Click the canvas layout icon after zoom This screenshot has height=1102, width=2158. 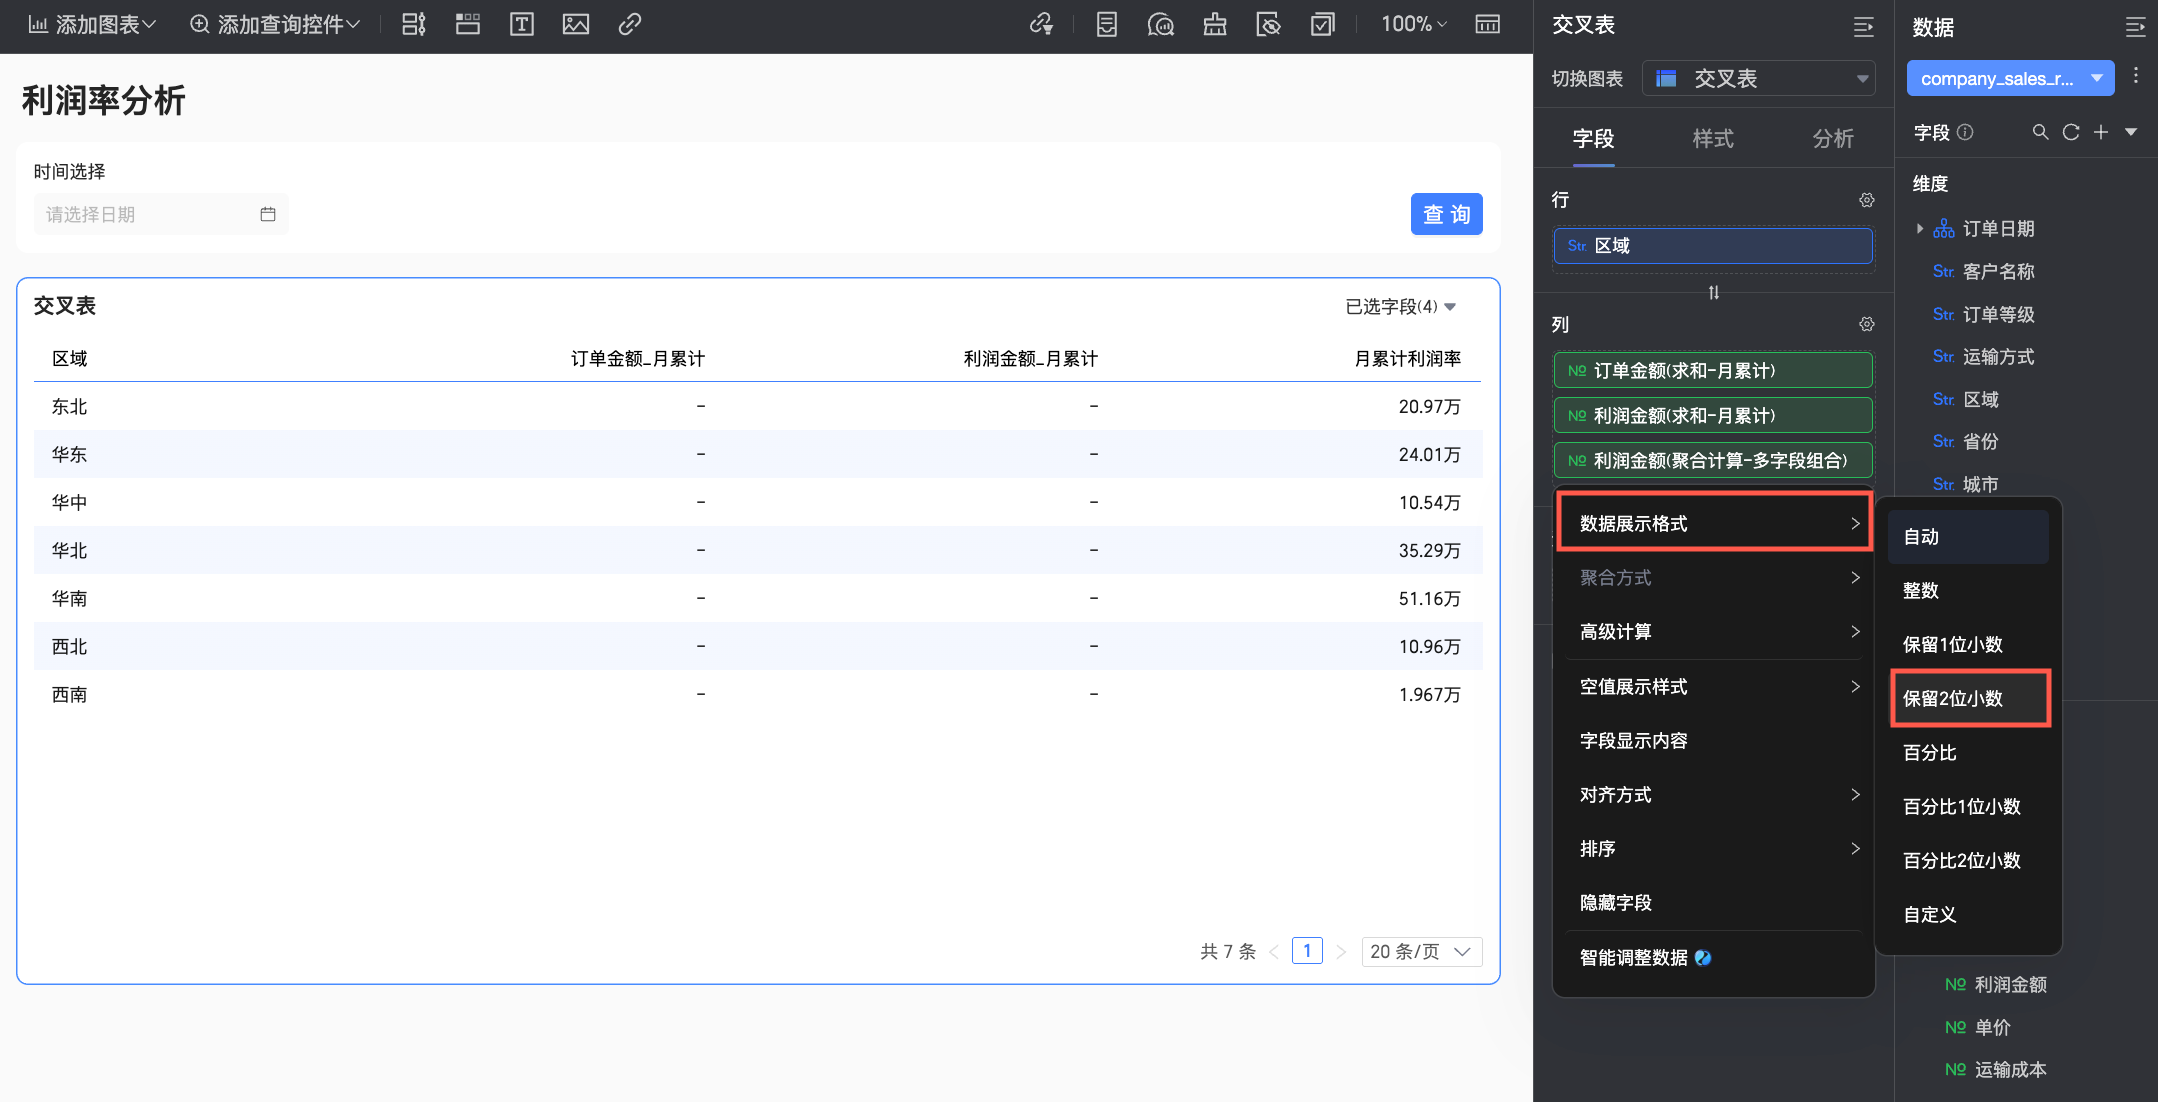[x=1487, y=24]
